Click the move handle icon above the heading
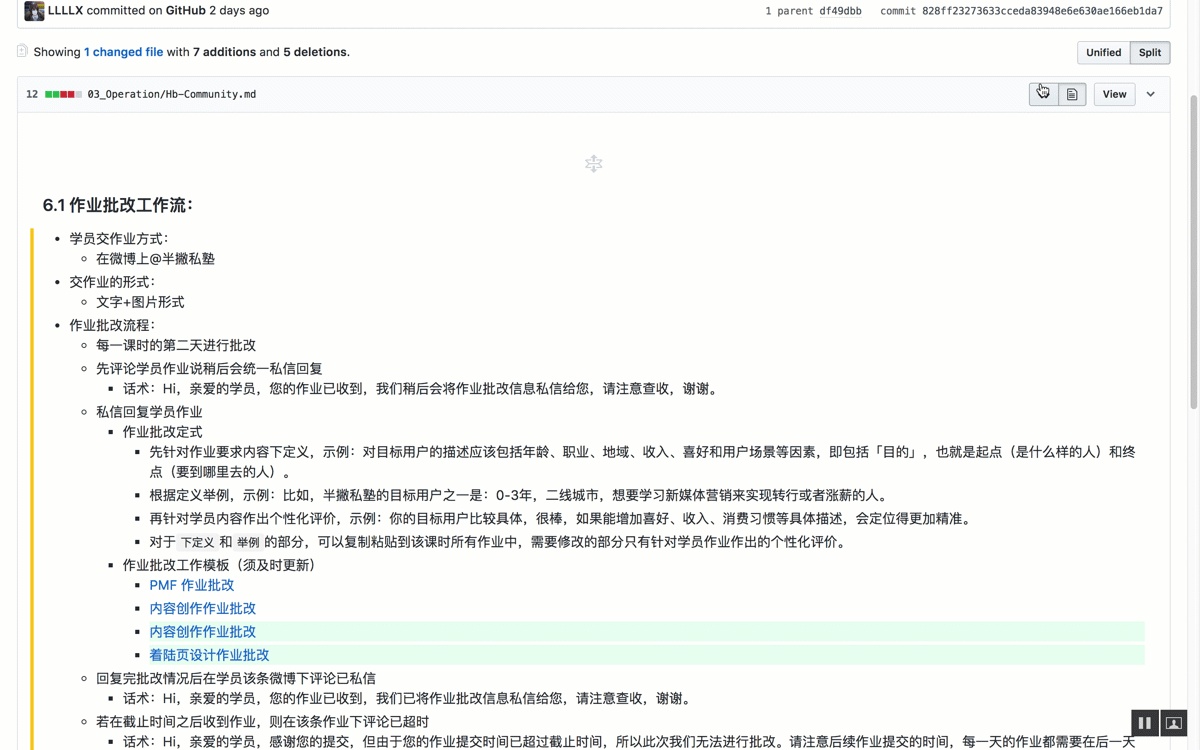The image size is (1200, 750). [593, 164]
